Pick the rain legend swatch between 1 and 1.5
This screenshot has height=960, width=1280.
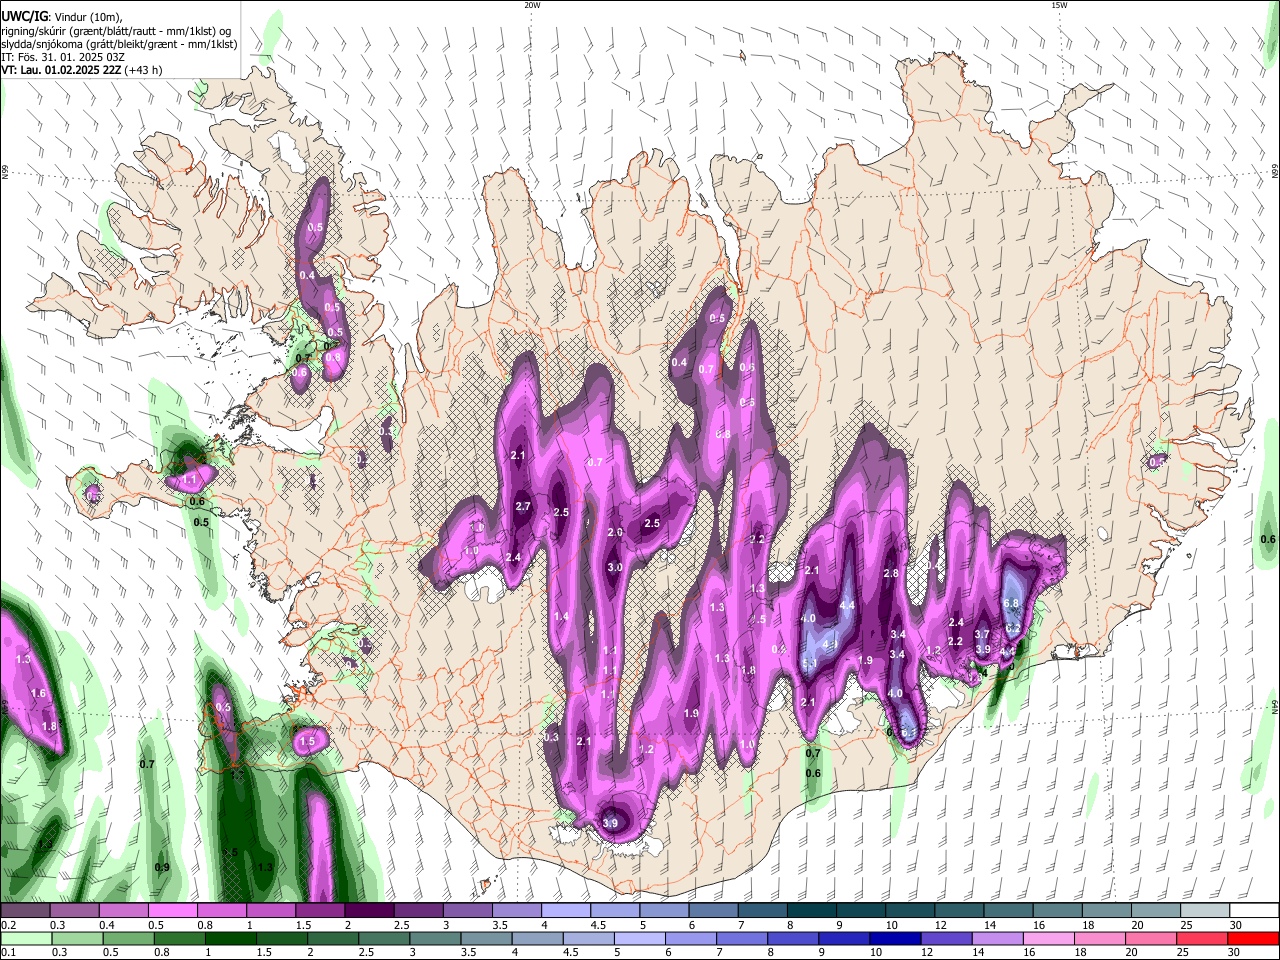[x=232, y=938]
